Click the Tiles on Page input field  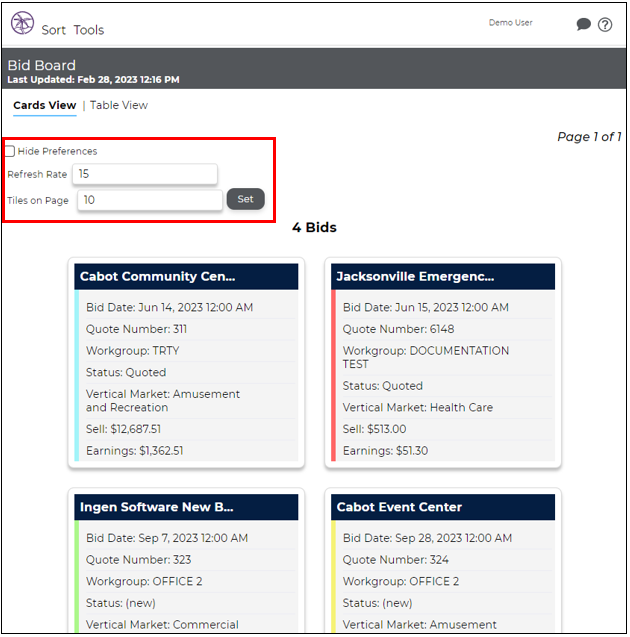point(150,200)
